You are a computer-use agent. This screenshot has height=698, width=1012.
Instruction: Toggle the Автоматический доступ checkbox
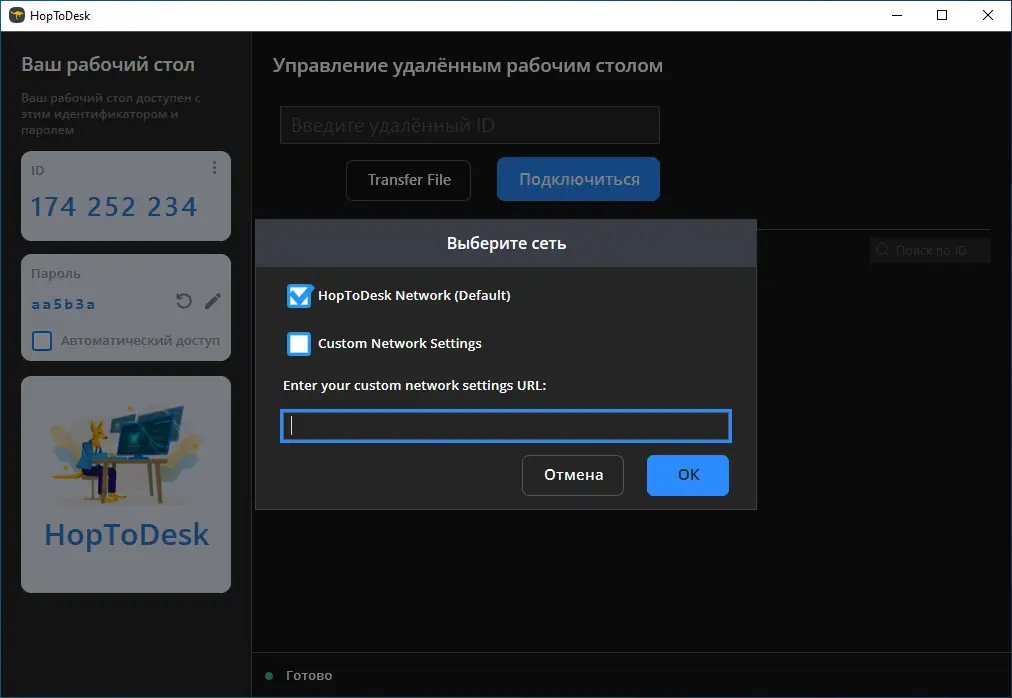[x=42, y=340]
